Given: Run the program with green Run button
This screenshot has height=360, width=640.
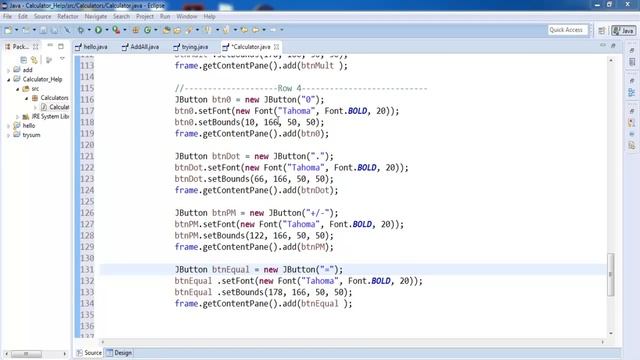Looking at the screenshot, I should (x=98, y=30).
